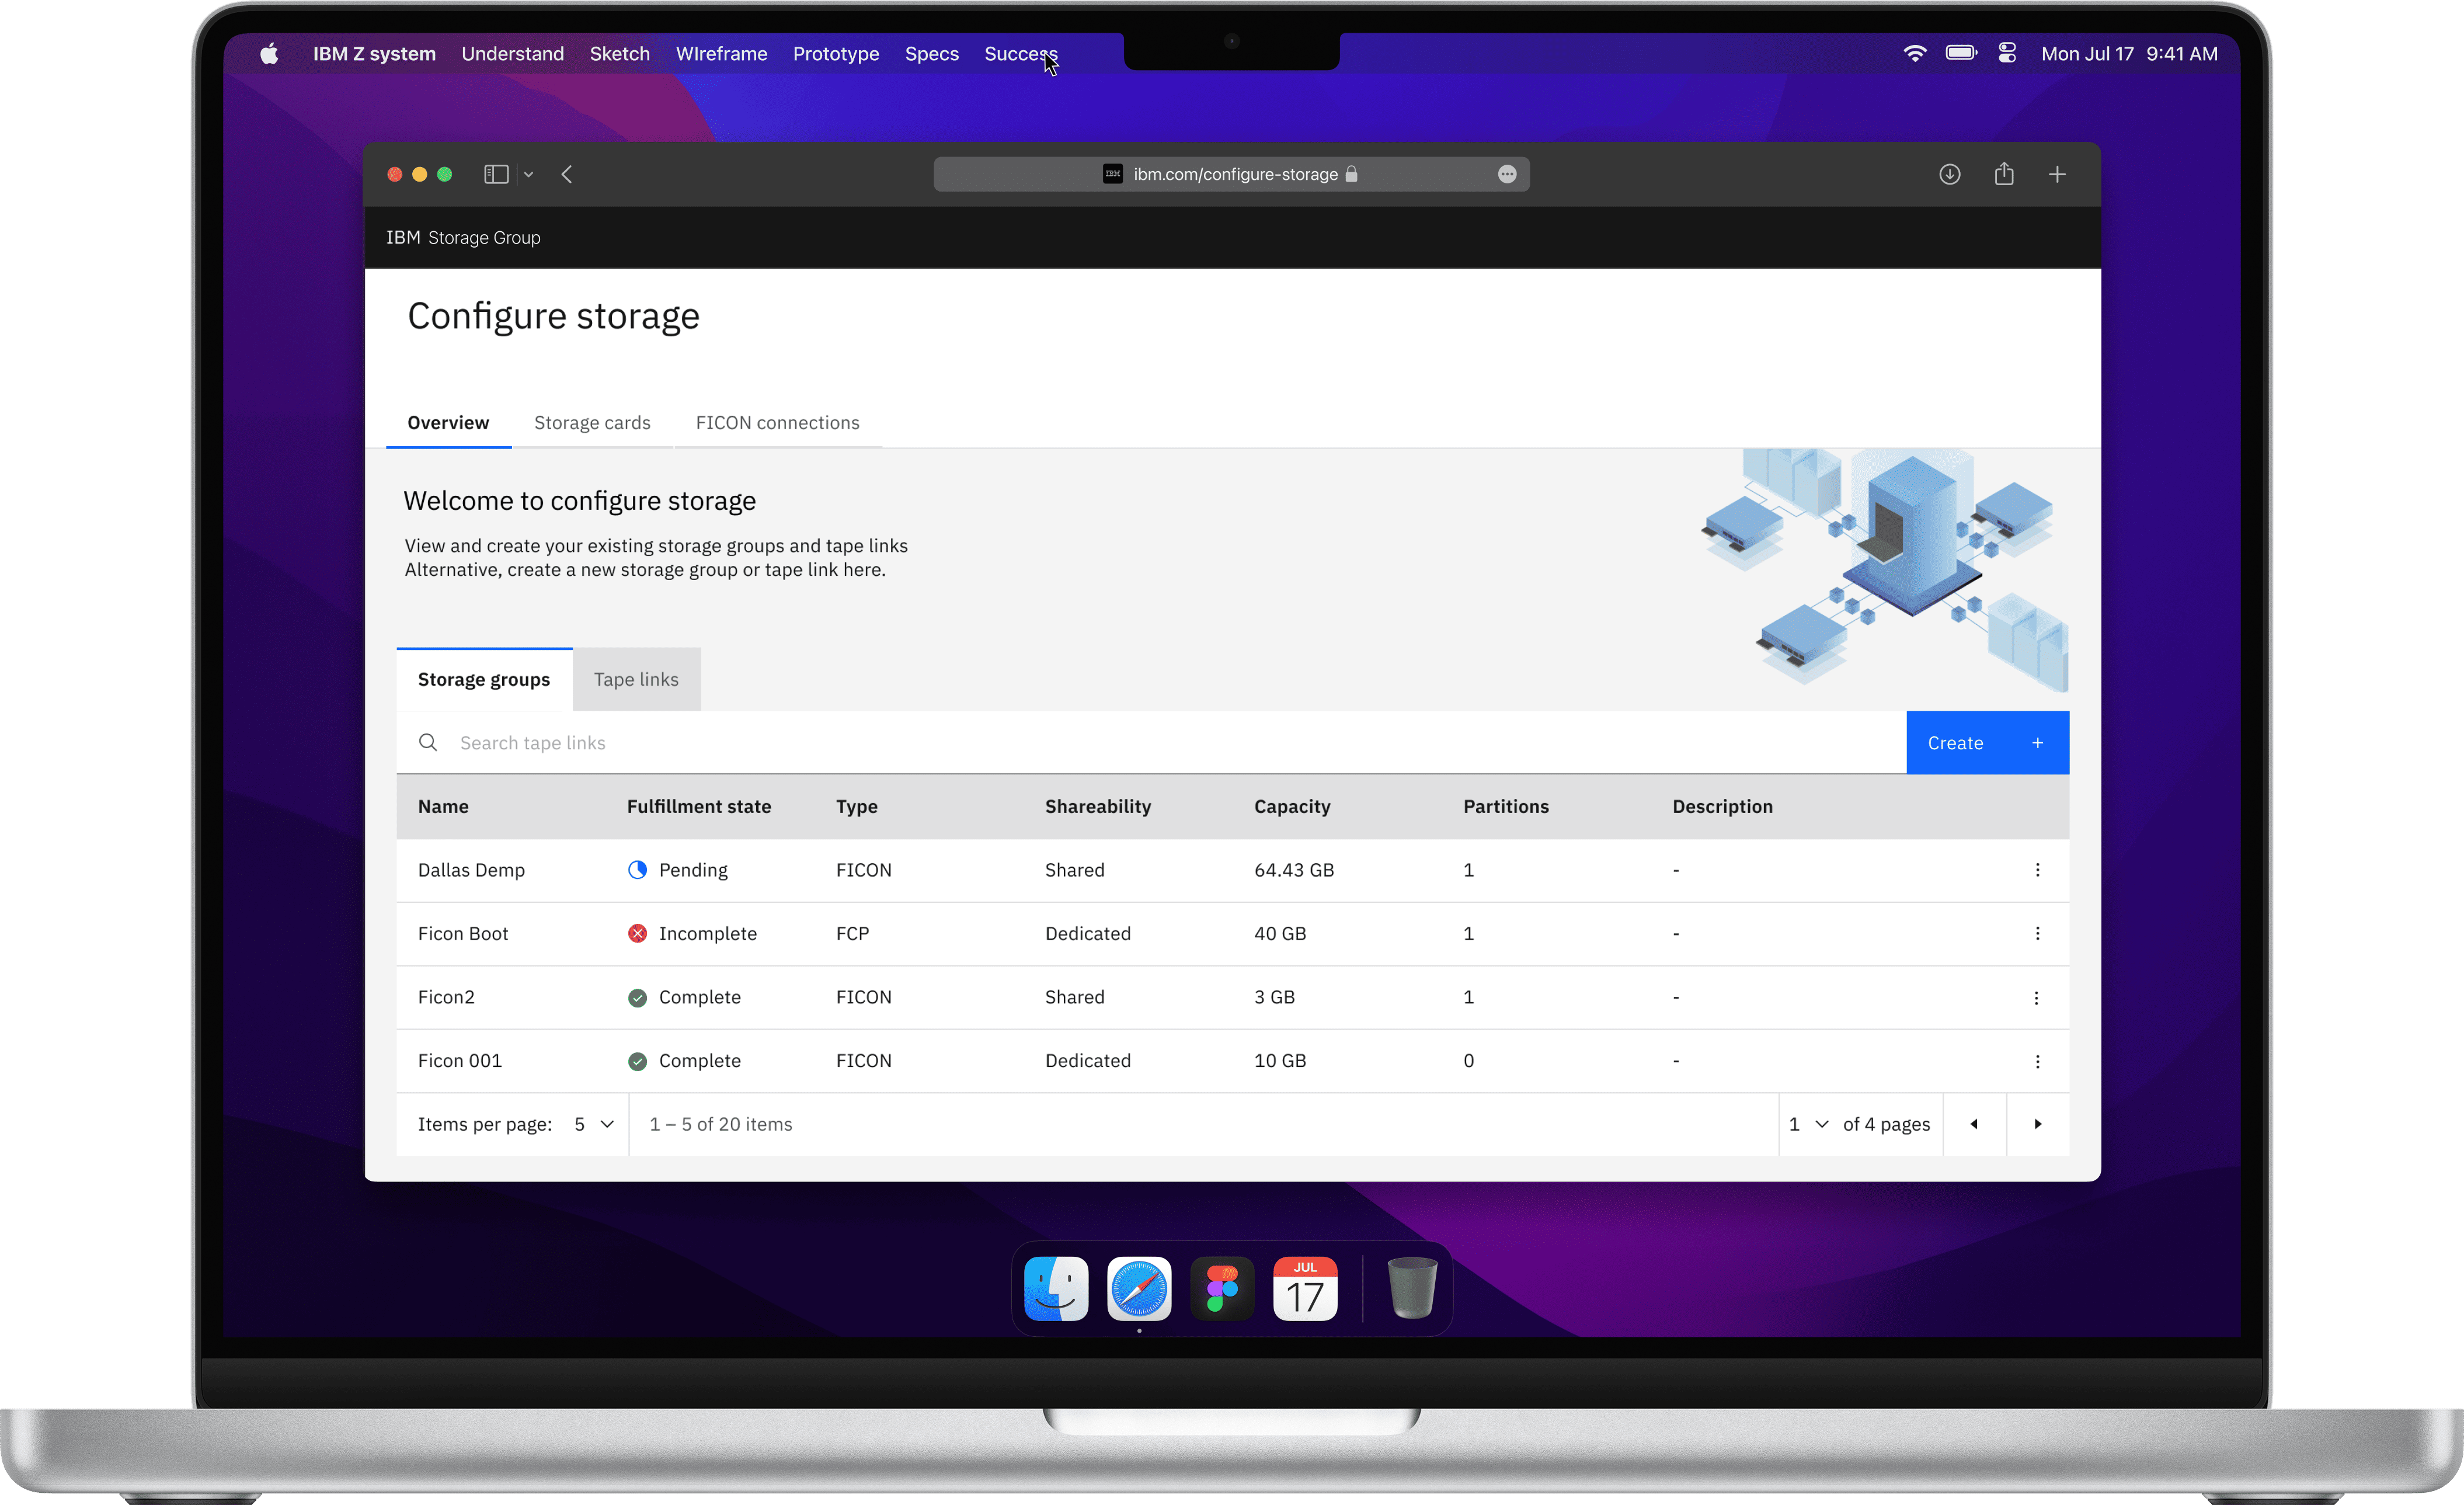
Task: Open Safari in the Dock
Action: [1139, 1288]
